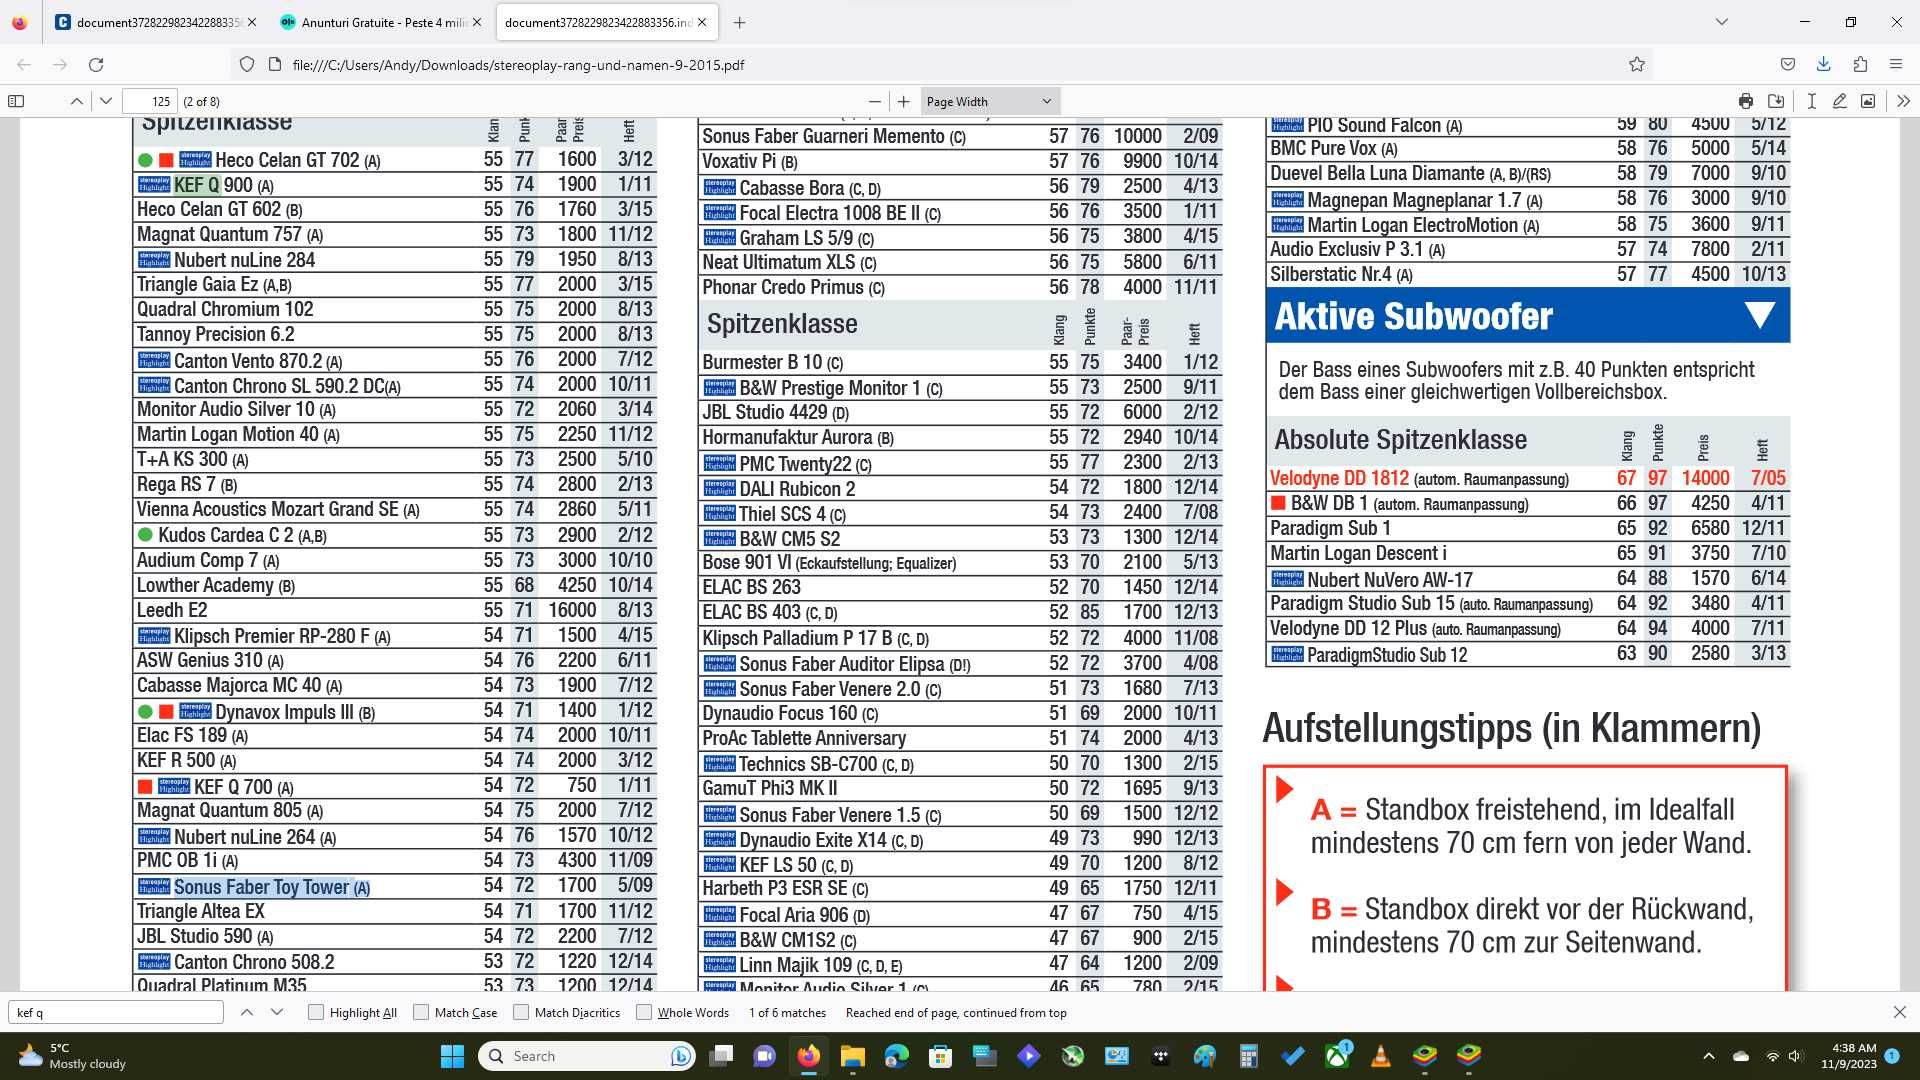Select the PDF draw tool
Viewport: 1920px width, 1080px height.
tap(1839, 101)
